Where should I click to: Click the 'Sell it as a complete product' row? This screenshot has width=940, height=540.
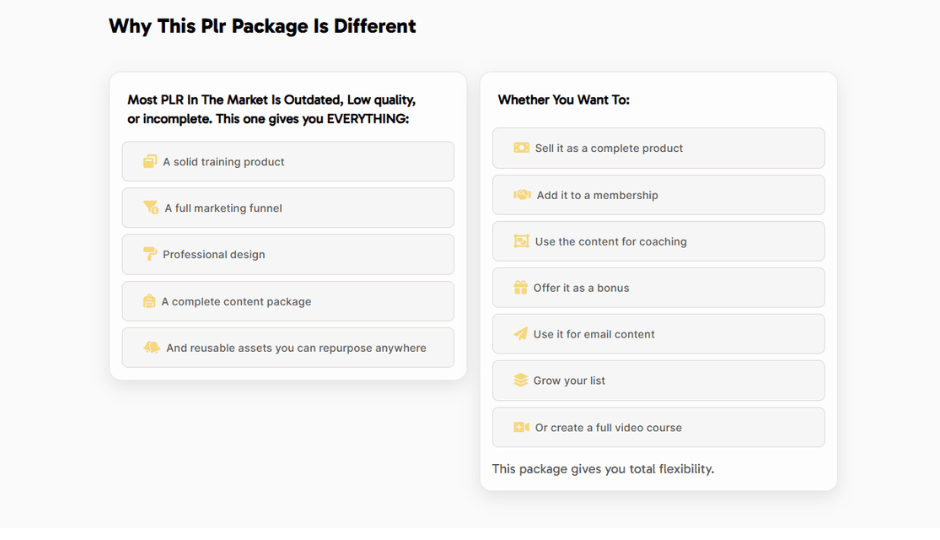[x=658, y=147]
